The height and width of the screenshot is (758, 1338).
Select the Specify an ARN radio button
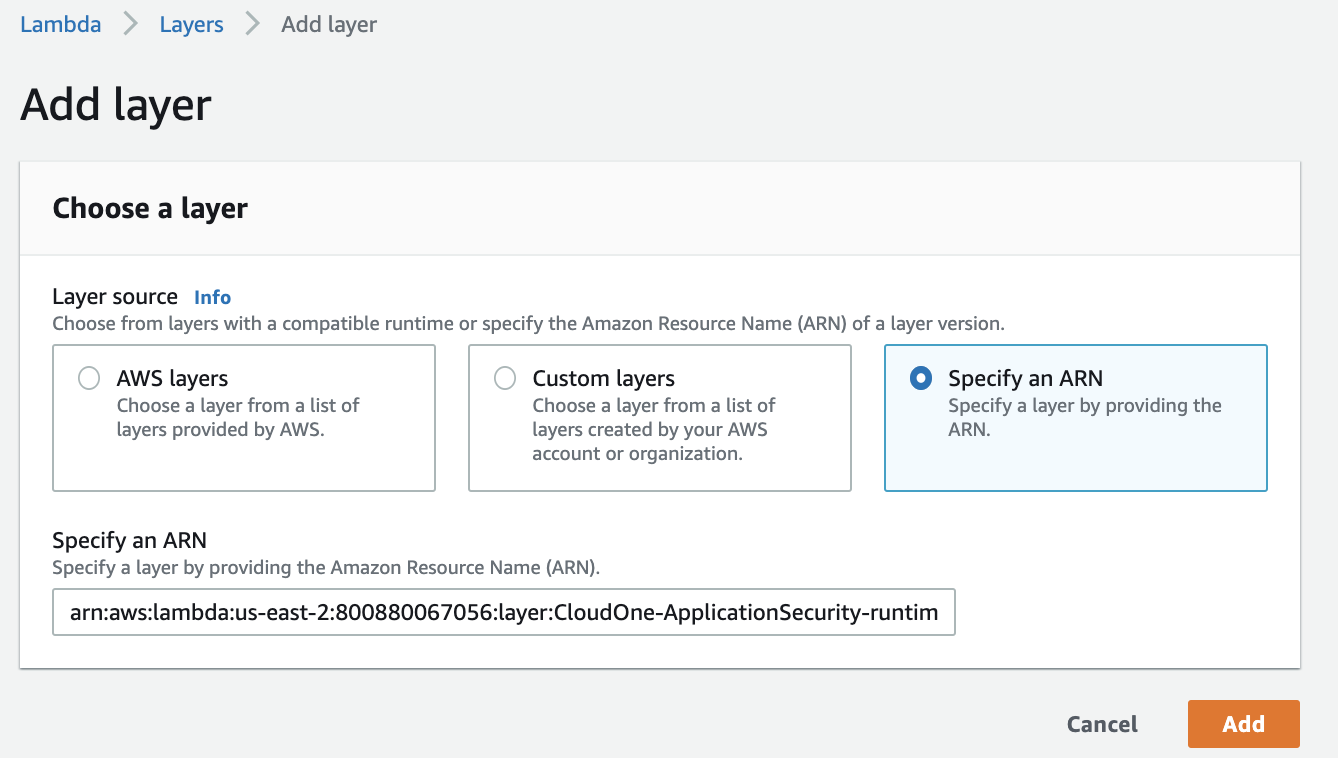tap(921, 378)
